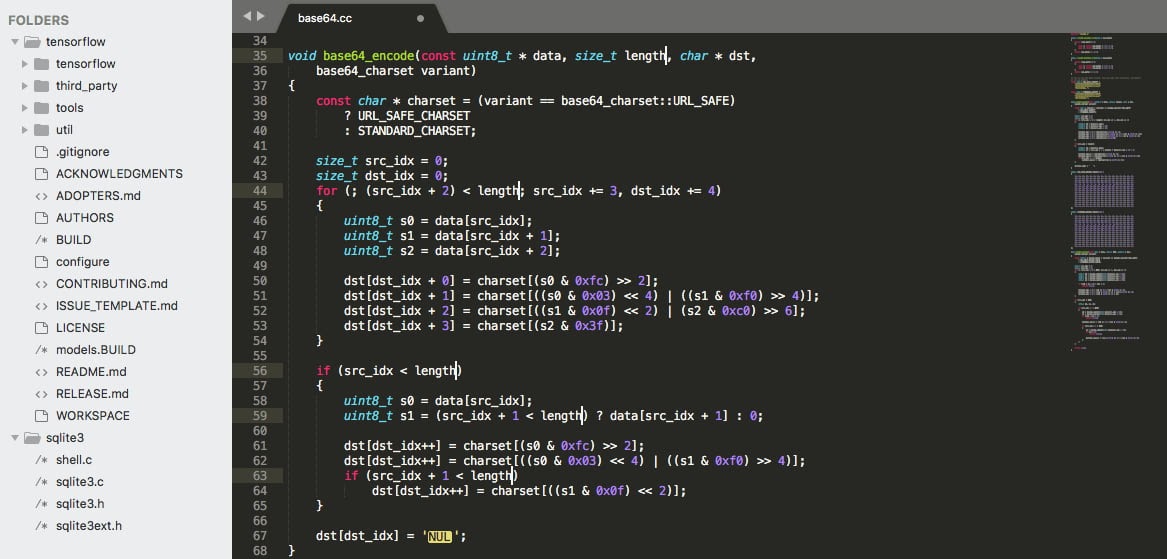Click the sqlite3ext.h source icon

pos(42,526)
